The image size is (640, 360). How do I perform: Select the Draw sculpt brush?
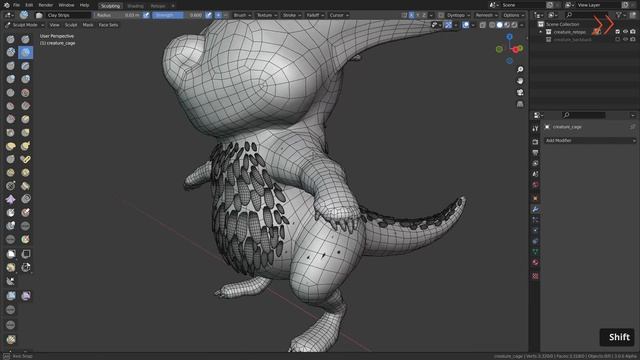[x=11, y=39]
